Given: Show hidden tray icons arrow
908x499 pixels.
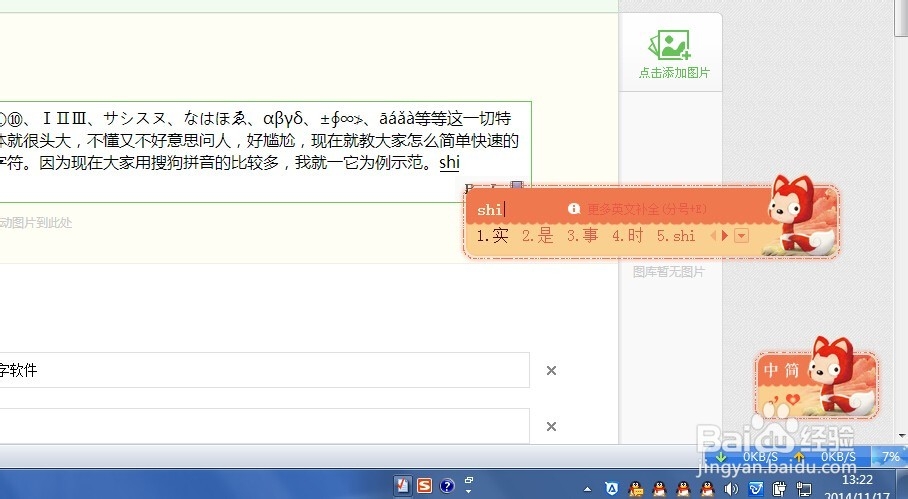Looking at the screenshot, I should point(587,489).
